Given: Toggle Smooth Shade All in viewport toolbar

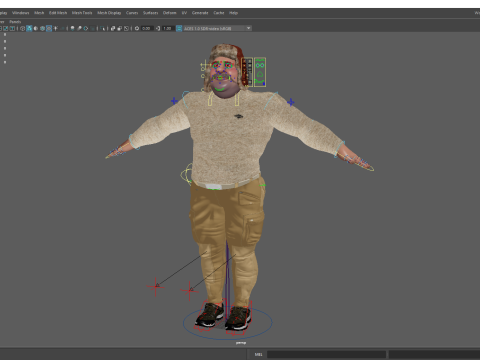Looking at the screenshot, I should tap(29, 28).
